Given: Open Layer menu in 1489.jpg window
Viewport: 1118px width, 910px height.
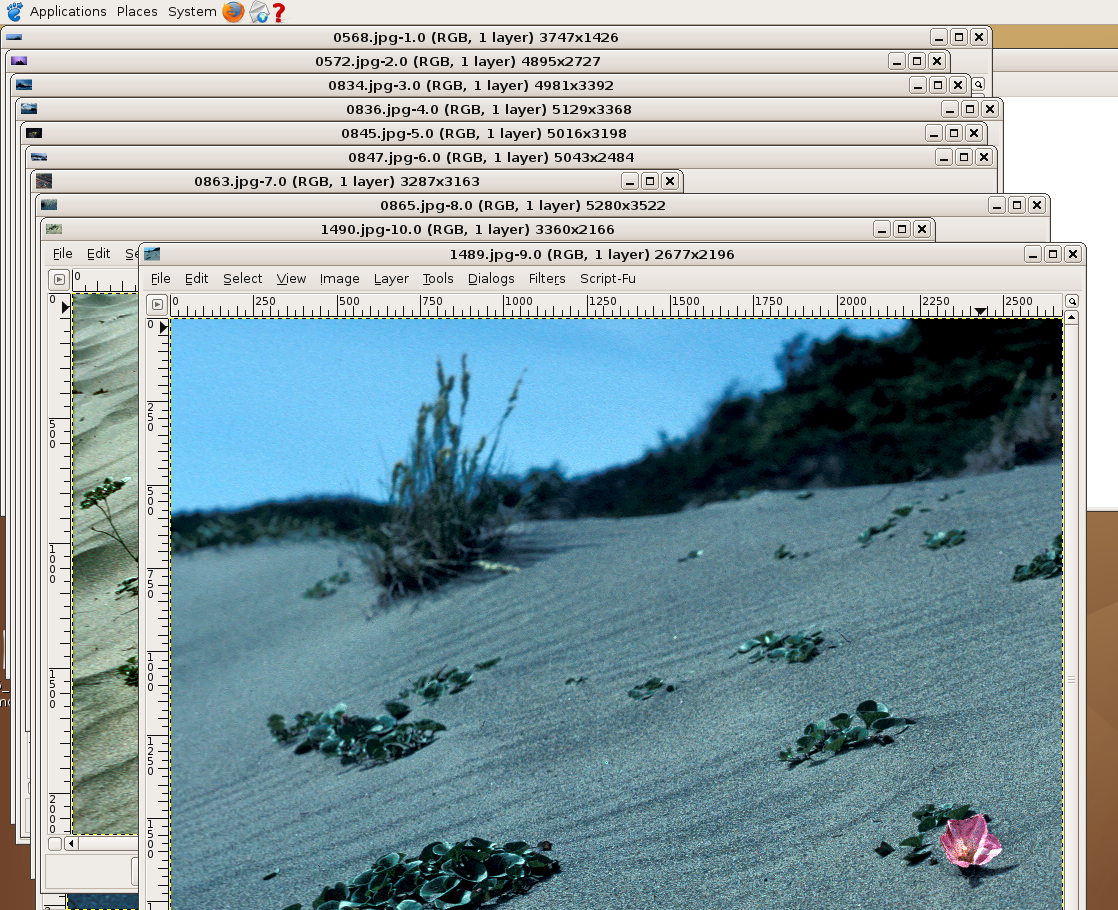Looking at the screenshot, I should tap(391, 279).
